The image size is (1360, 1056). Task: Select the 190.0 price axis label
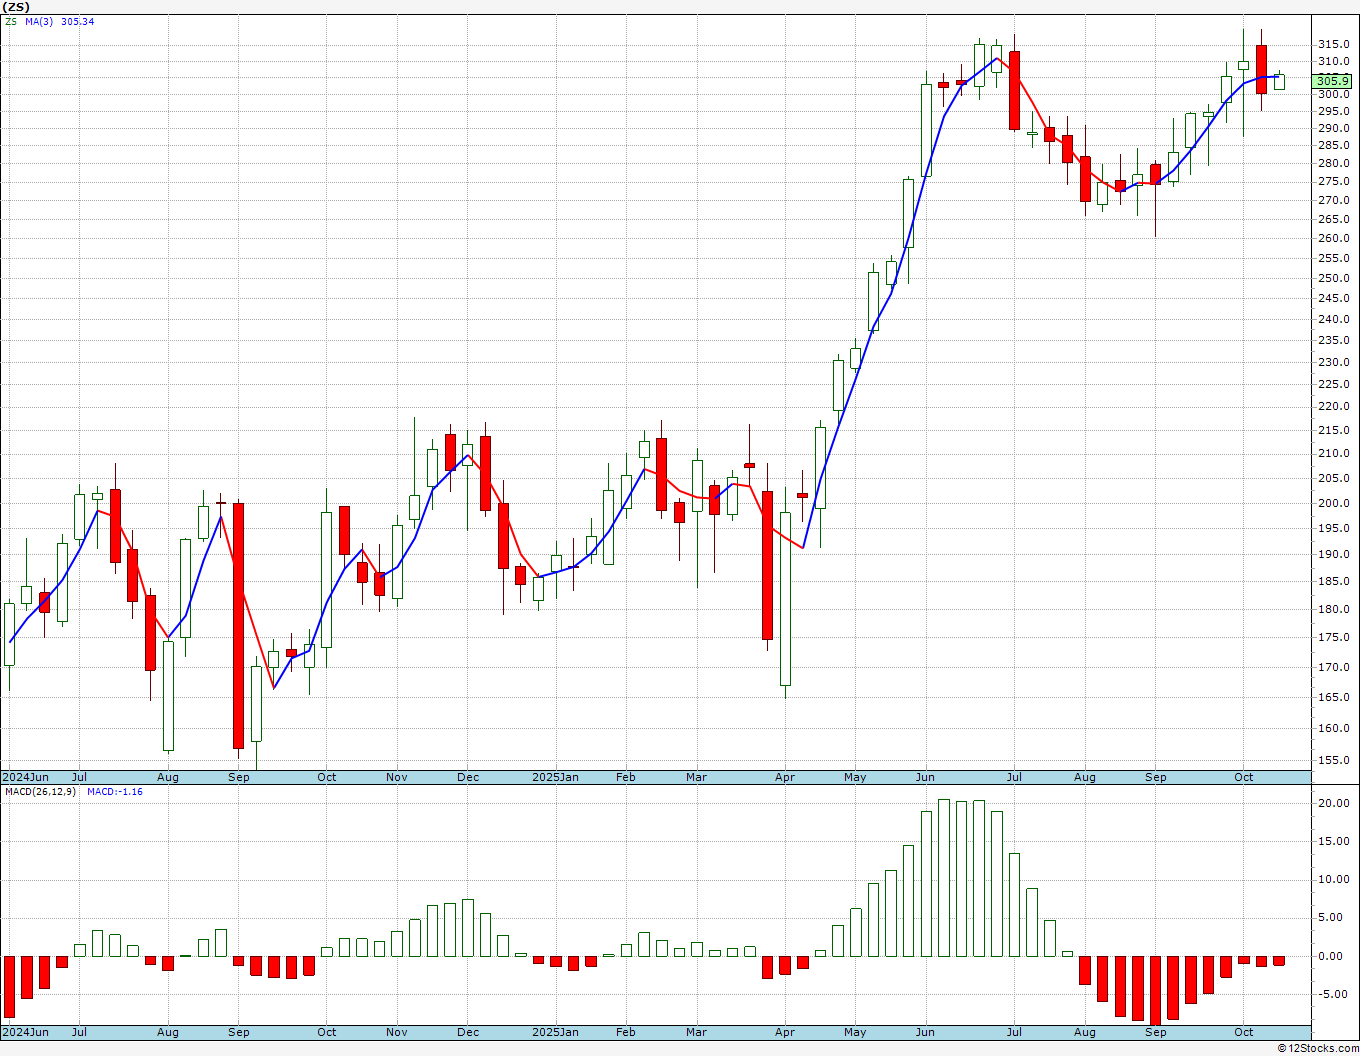tap(1333, 554)
